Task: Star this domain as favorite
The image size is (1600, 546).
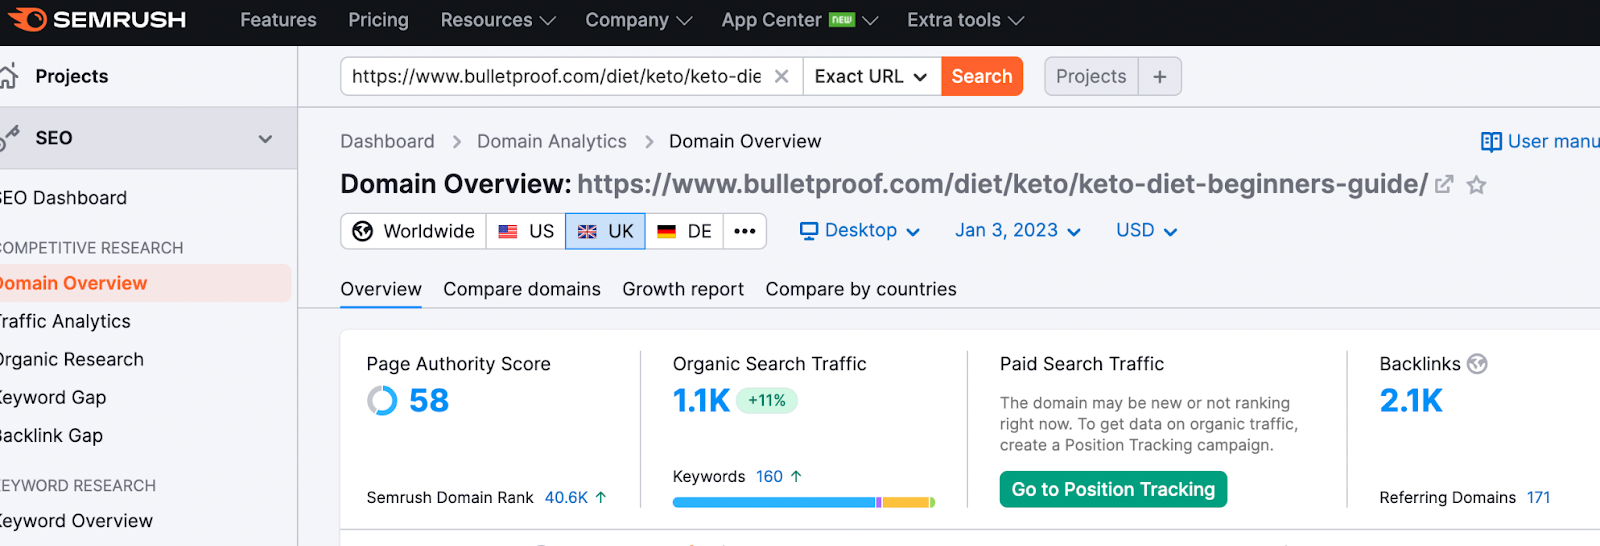Action: (1476, 185)
